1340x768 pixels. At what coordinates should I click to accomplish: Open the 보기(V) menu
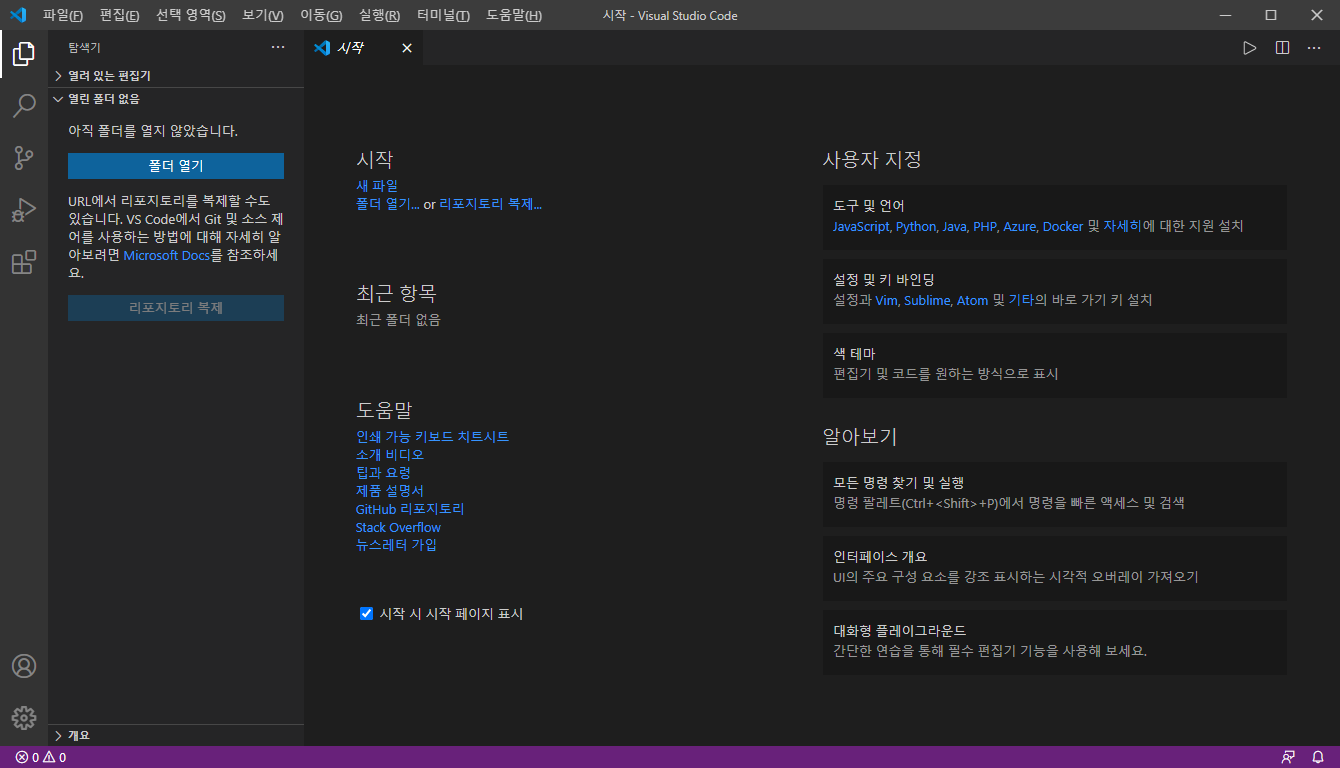(263, 15)
